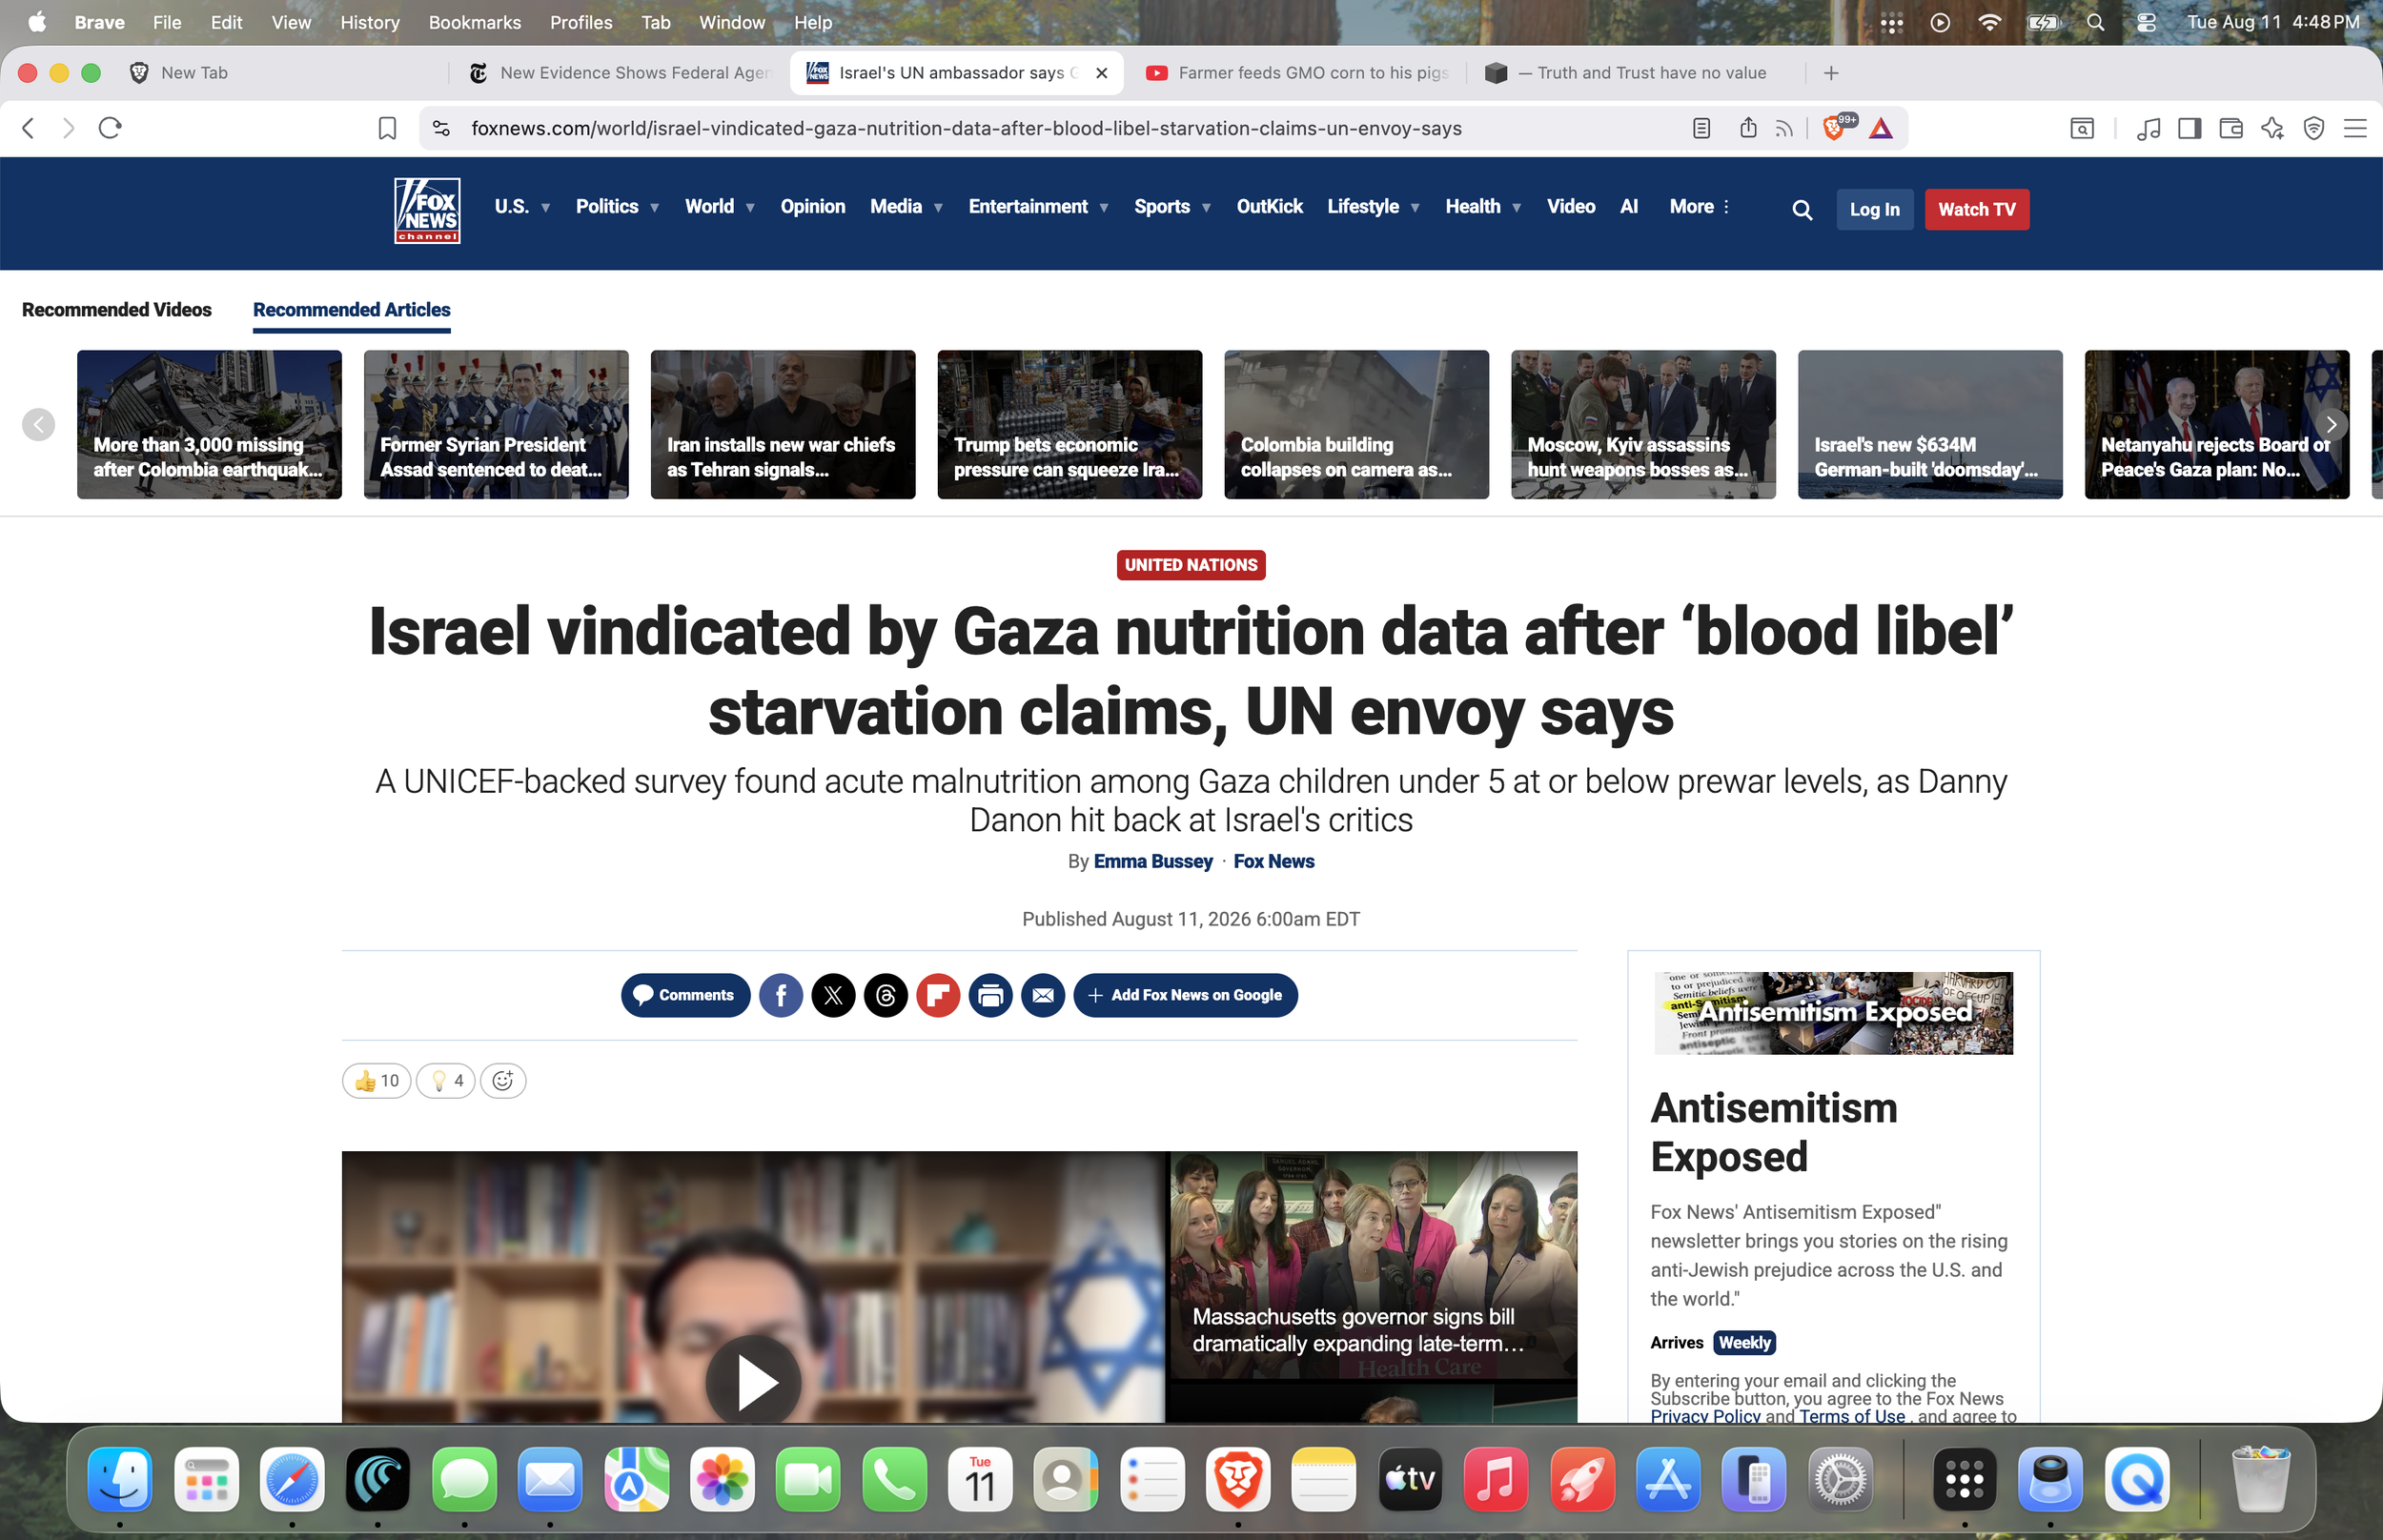Open the Privacy Policy link
Image resolution: width=2383 pixels, height=1540 pixels.
point(1705,1415)
